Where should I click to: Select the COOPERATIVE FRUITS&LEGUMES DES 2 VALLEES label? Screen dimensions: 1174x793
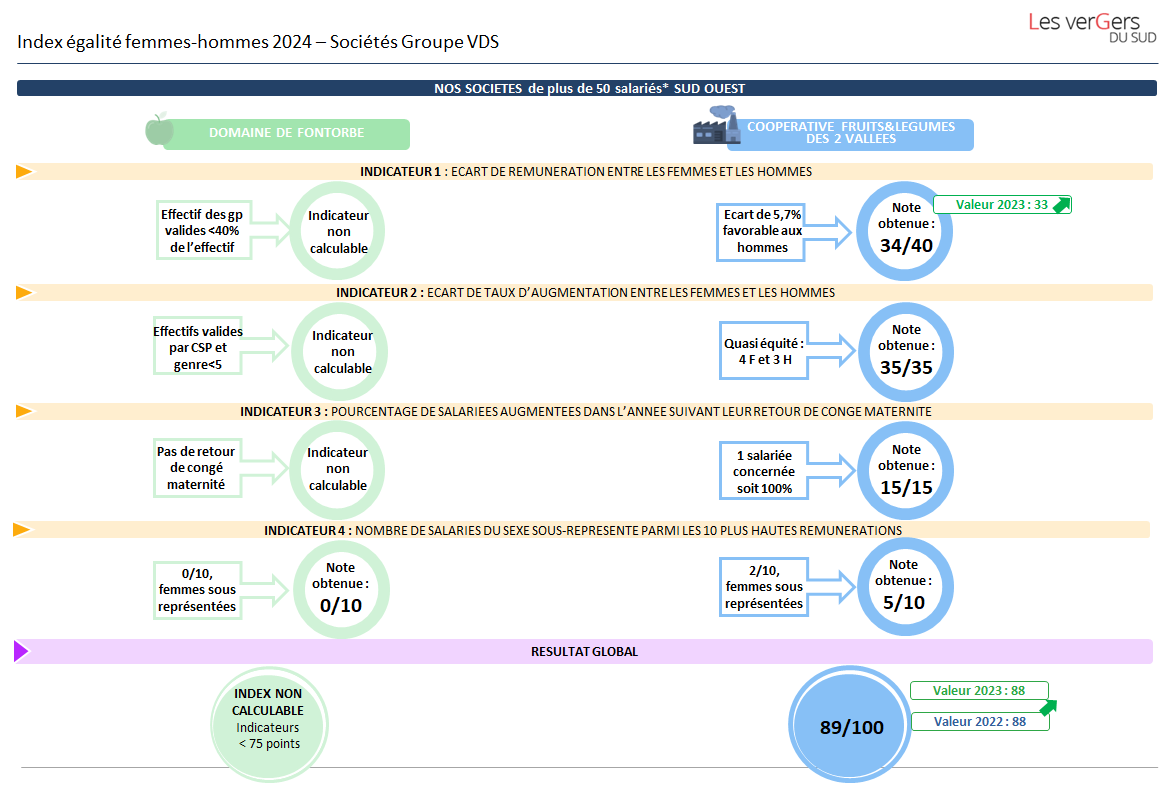point(851,134)
